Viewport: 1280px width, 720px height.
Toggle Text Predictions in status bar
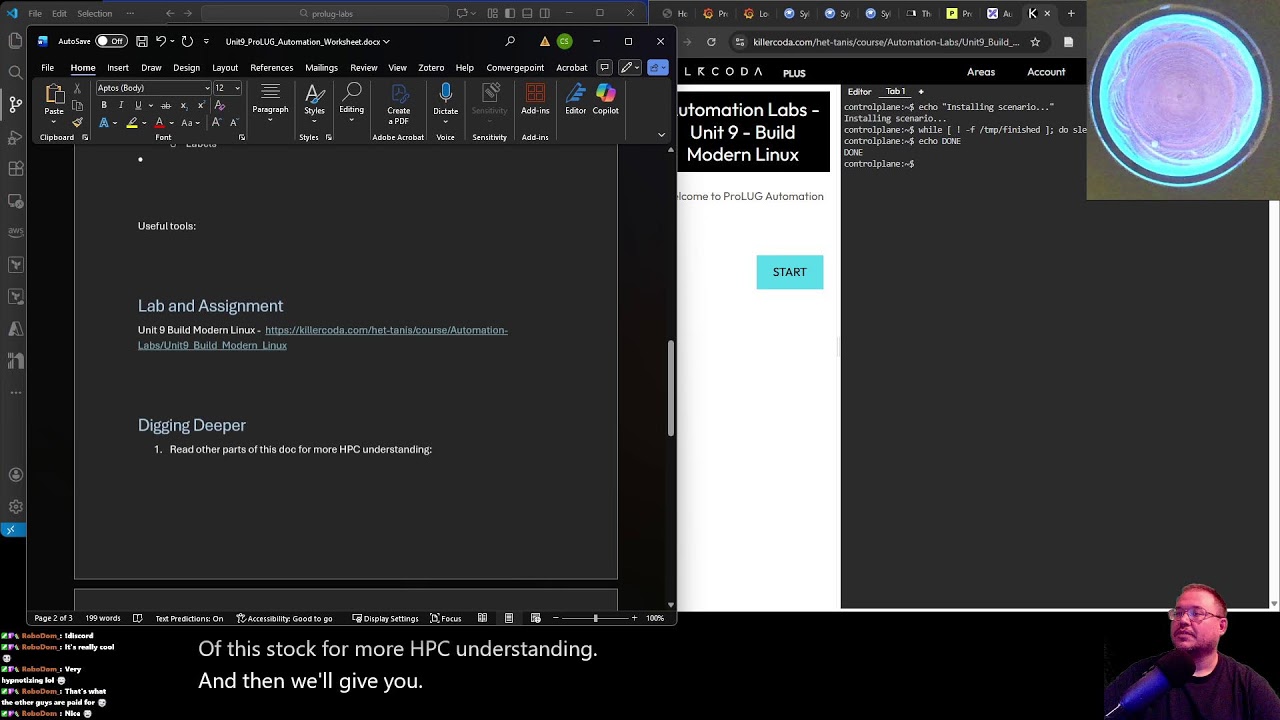(x=189, y=618)
